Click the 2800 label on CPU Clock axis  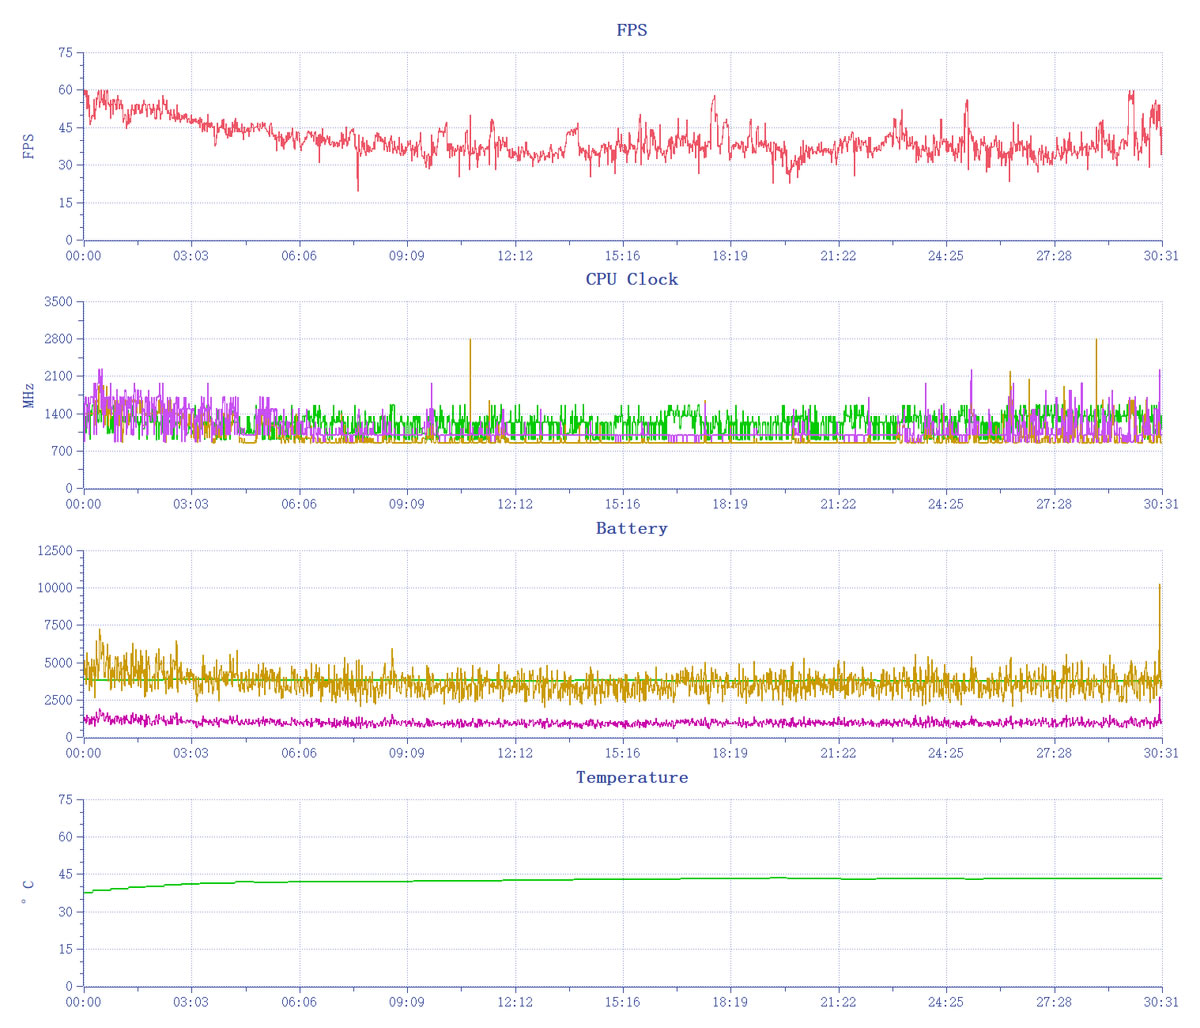click(58, 339)
